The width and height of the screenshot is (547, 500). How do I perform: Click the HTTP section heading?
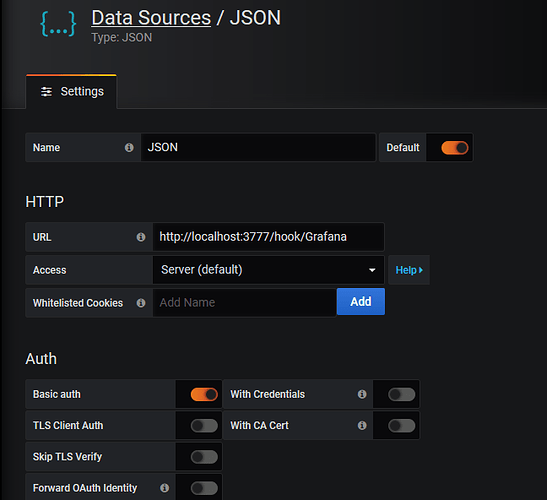(45, 202)
